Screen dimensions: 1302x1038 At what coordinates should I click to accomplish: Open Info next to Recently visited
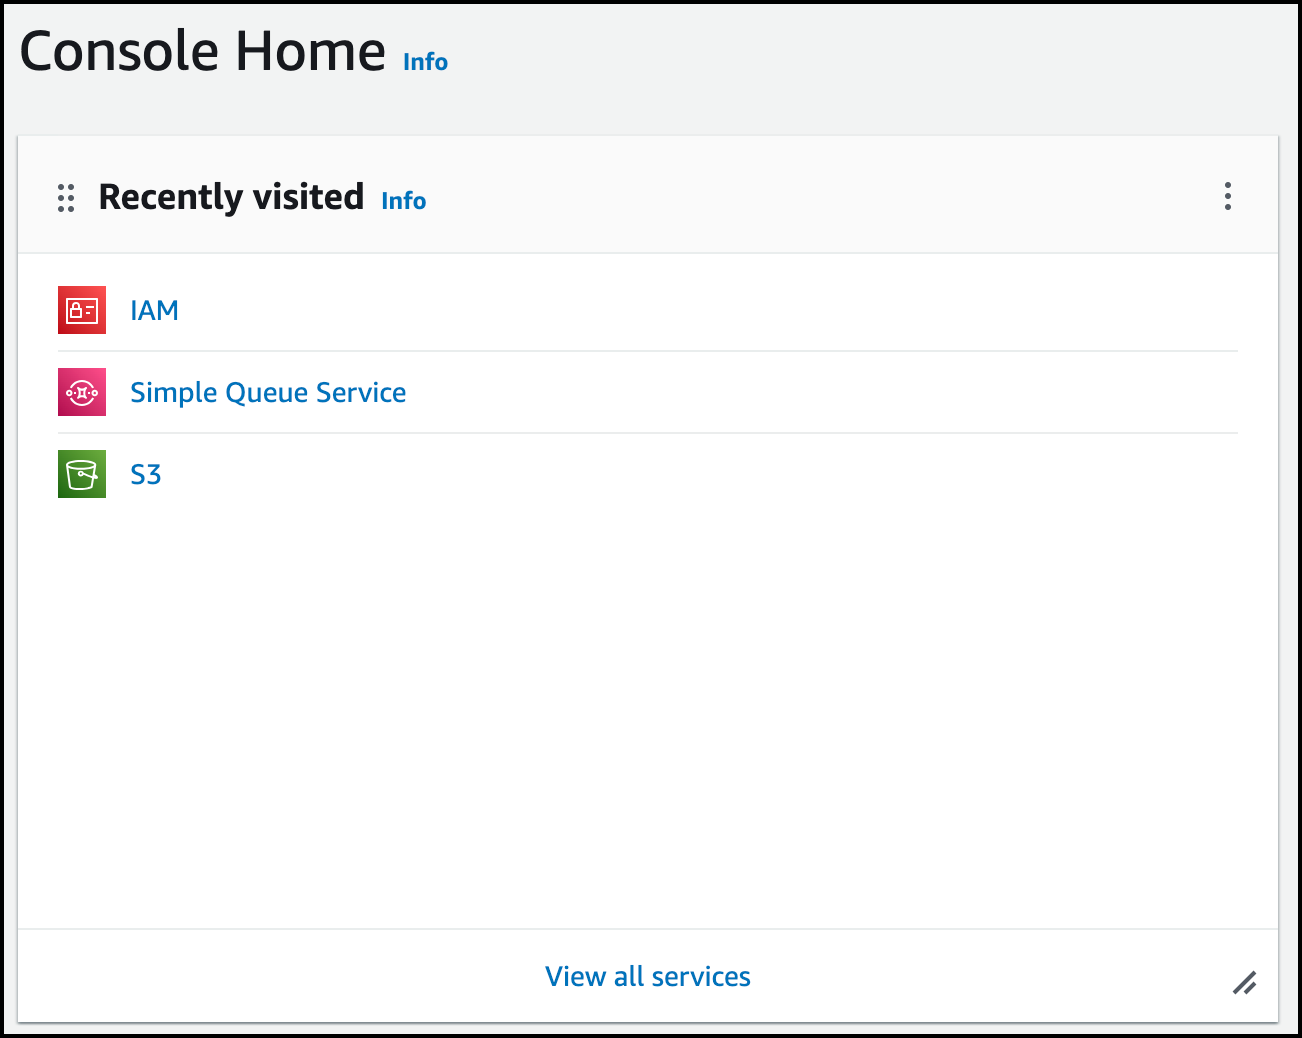(x=403, y=201)
